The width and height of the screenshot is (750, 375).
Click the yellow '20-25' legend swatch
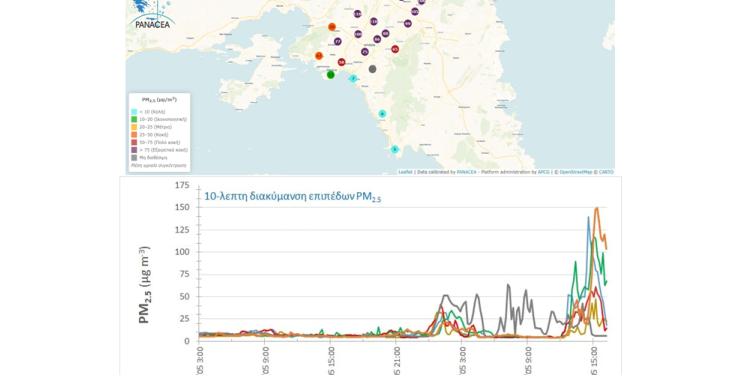[x=134, y=127]
